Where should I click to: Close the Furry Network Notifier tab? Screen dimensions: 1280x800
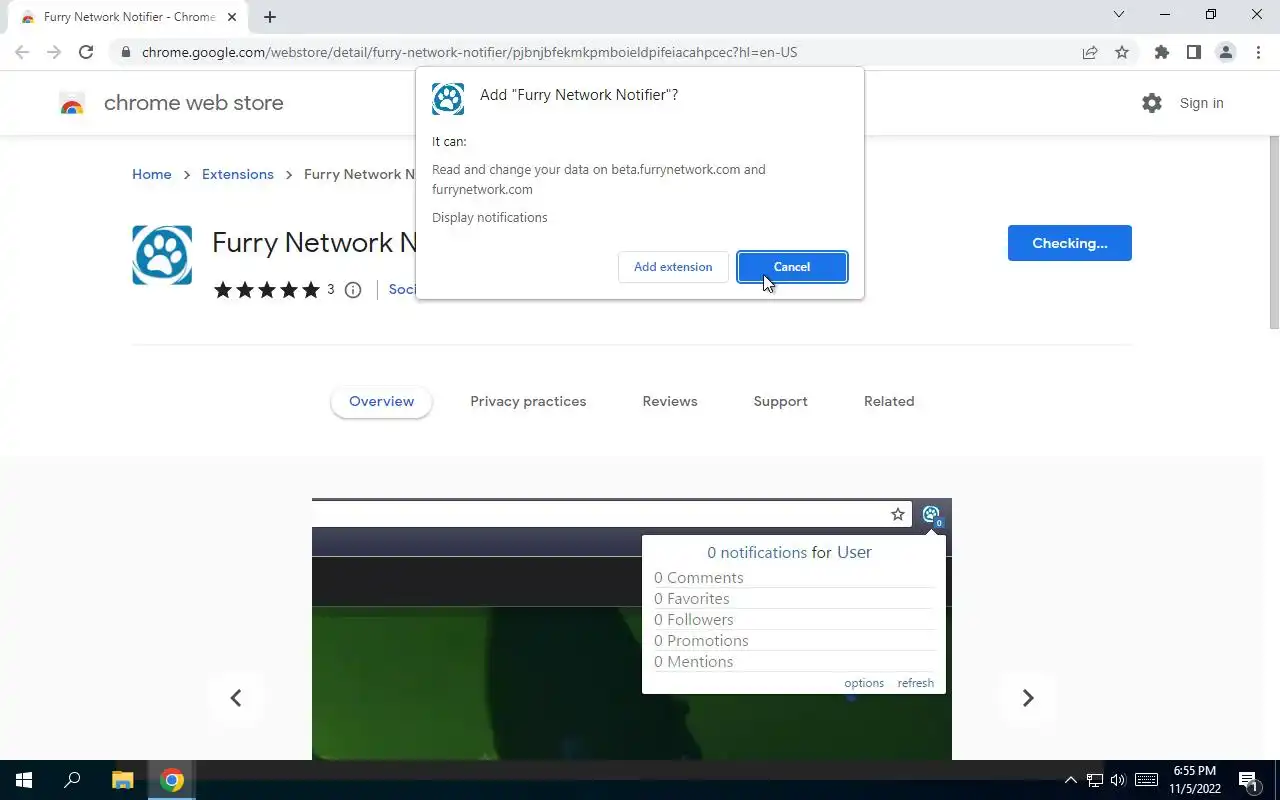click(x=232, y=17)
